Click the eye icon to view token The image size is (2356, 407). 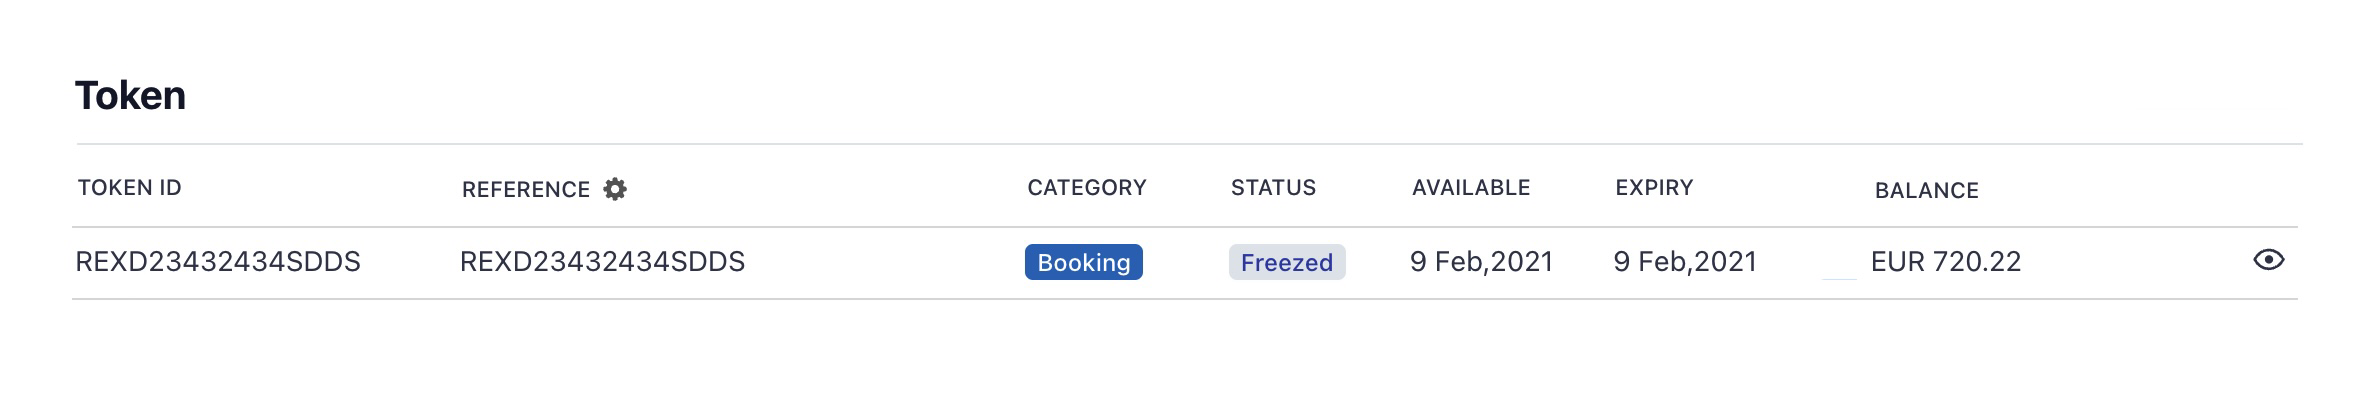(2268, 260)
